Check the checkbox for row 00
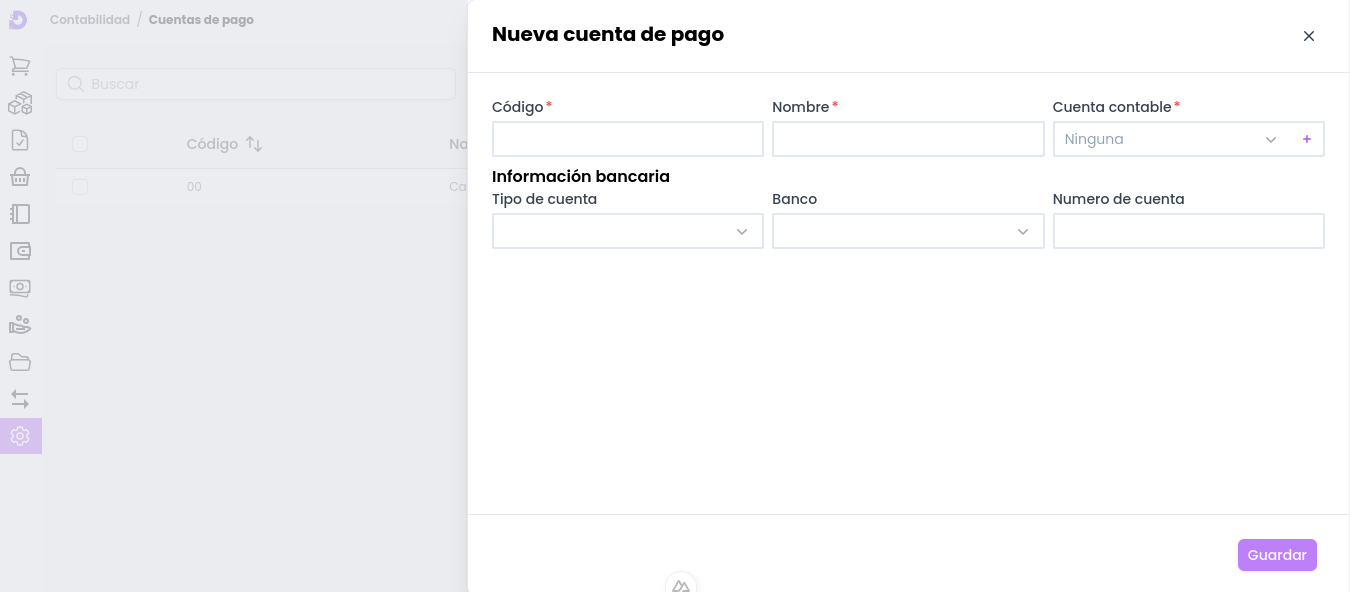Image resolution: width=1350 pixels, height=592 pixels. (x=80, y=187)
